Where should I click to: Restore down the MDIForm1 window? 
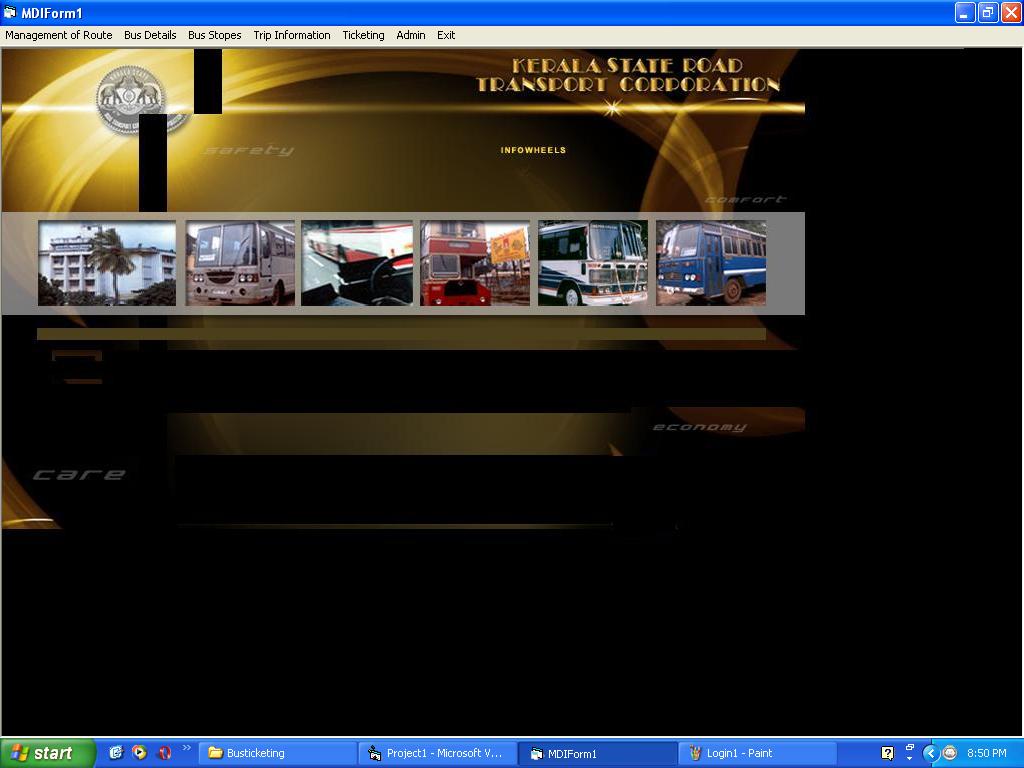pos(987,12)
